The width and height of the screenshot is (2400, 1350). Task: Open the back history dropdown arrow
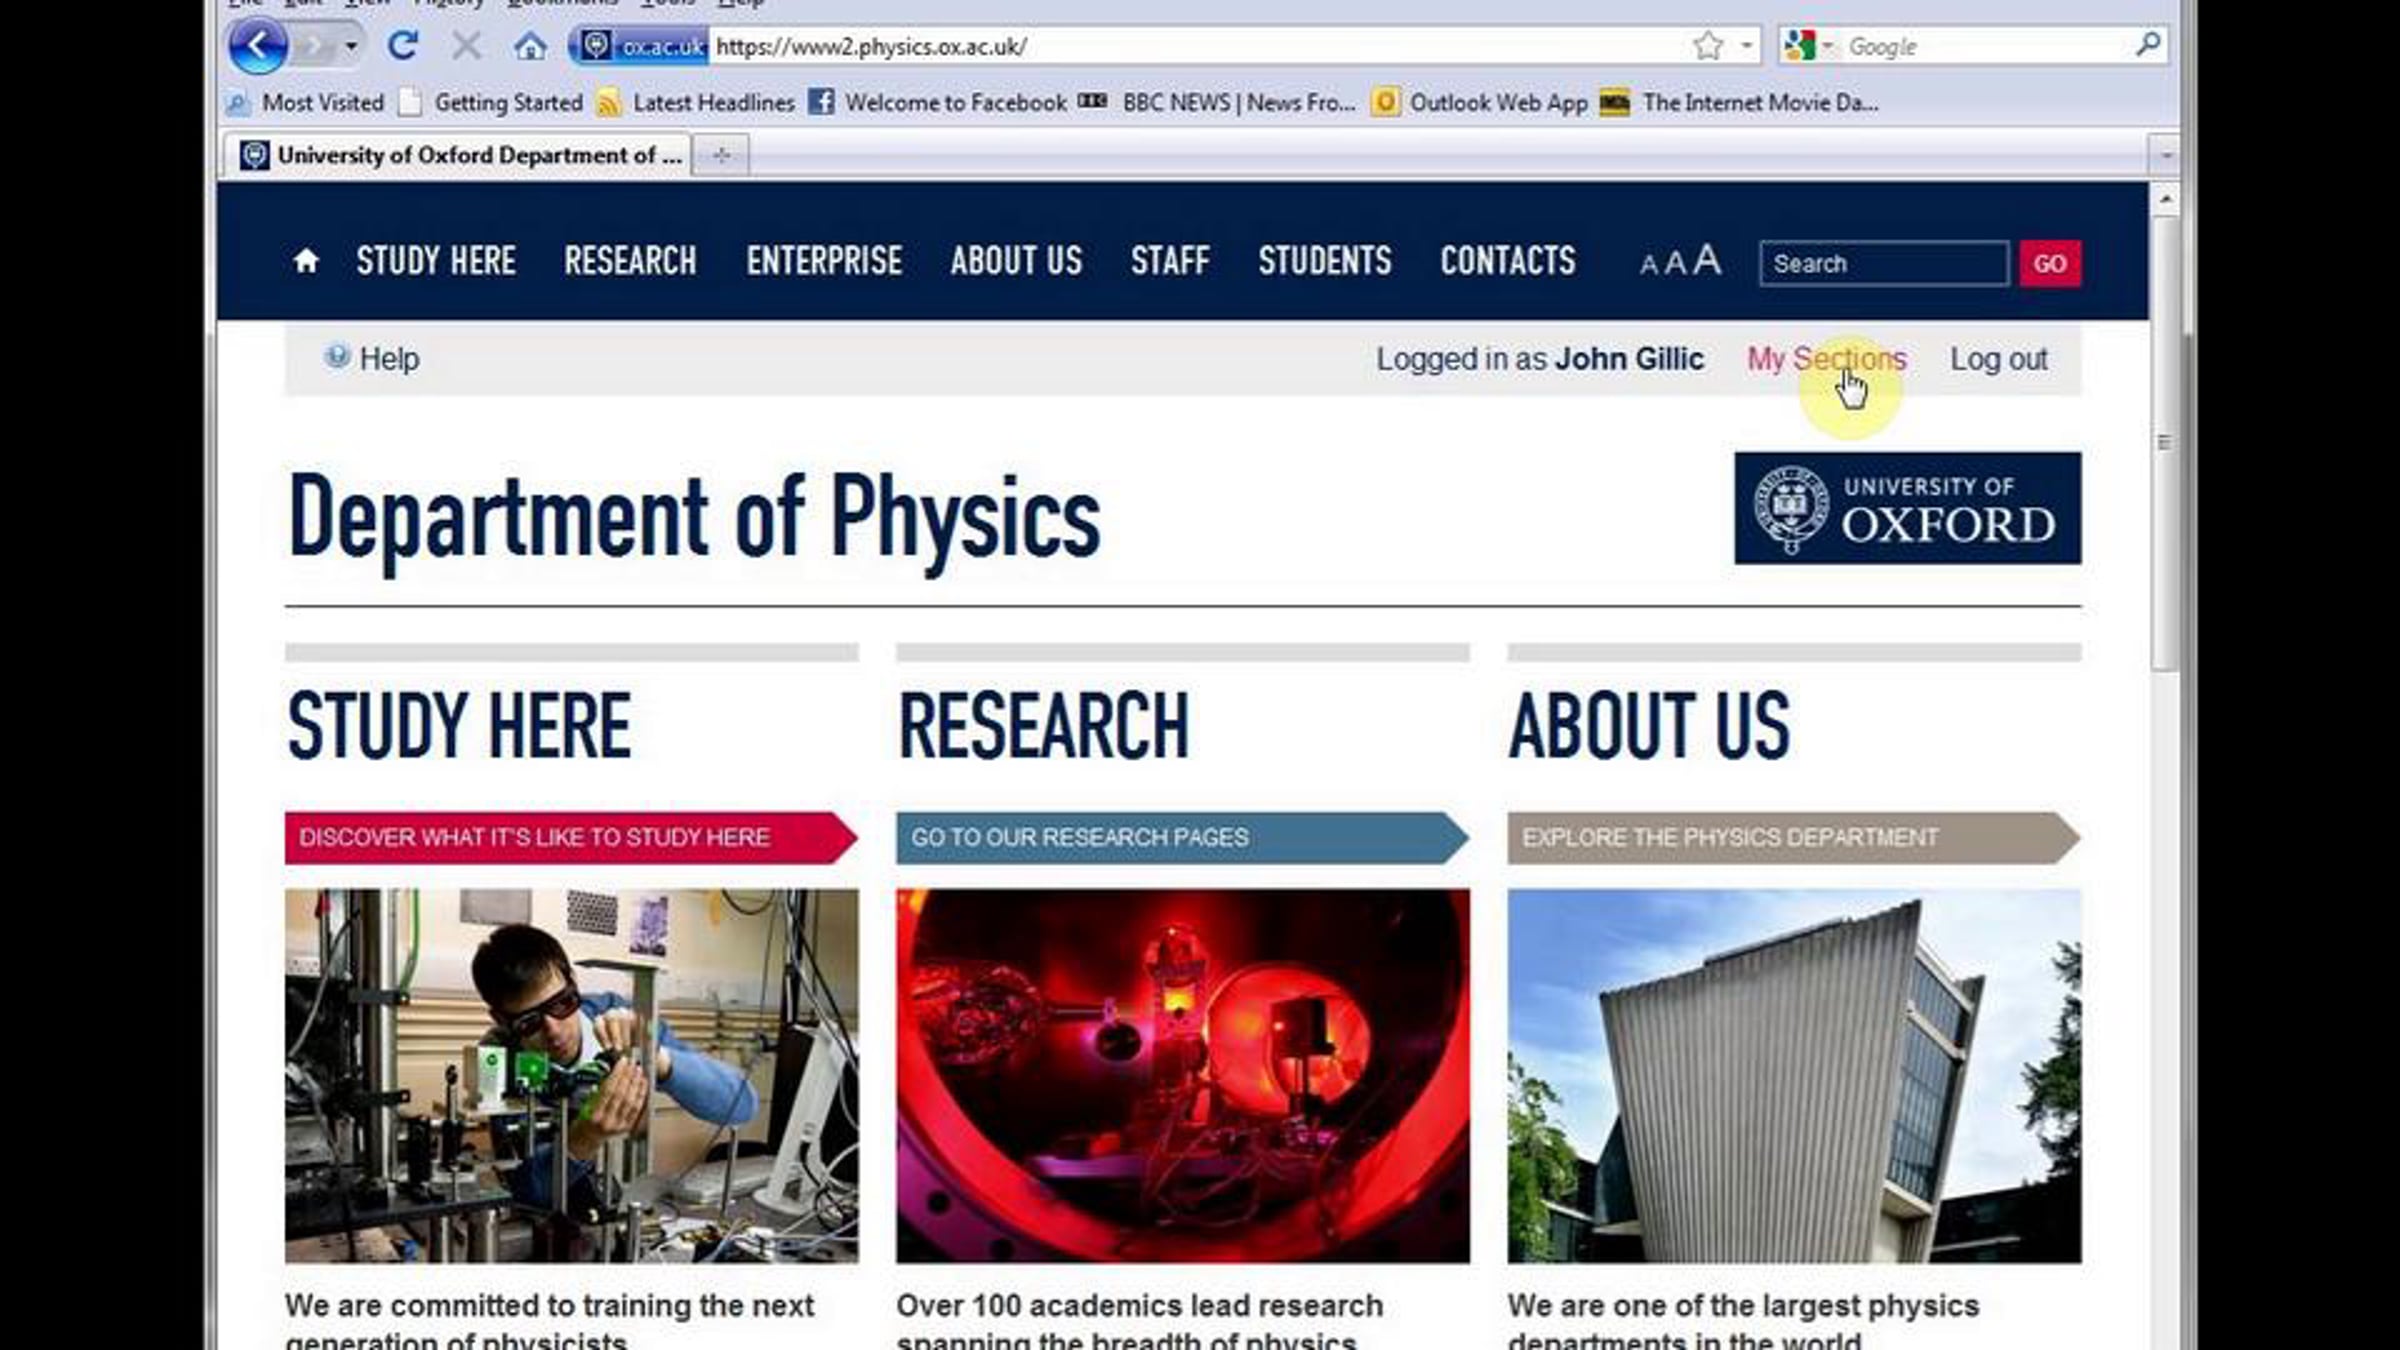(351, 46)
